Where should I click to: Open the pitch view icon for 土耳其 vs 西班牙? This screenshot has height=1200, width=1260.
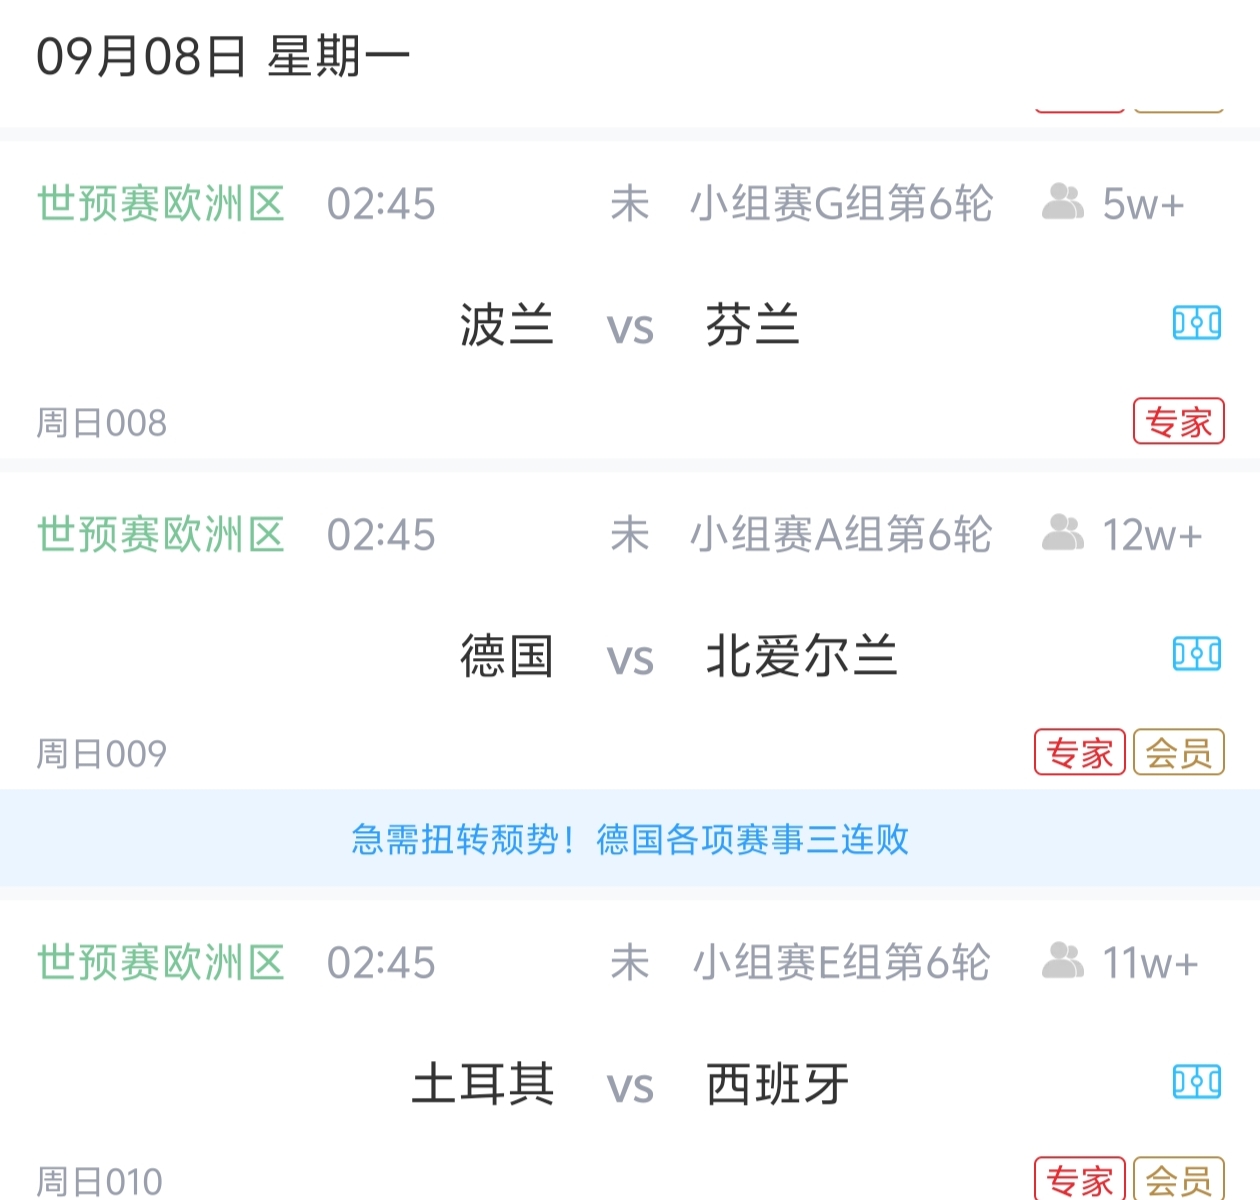point(1198,1081)
